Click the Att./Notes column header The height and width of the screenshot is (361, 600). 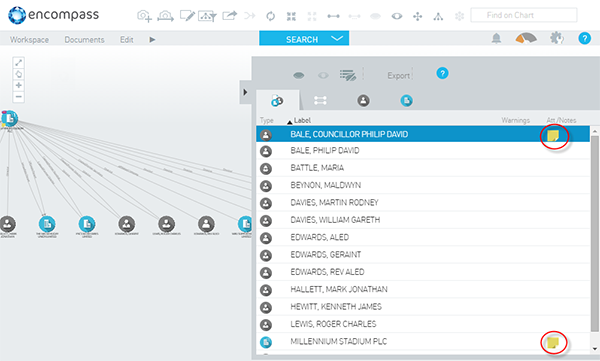(561, 120)
